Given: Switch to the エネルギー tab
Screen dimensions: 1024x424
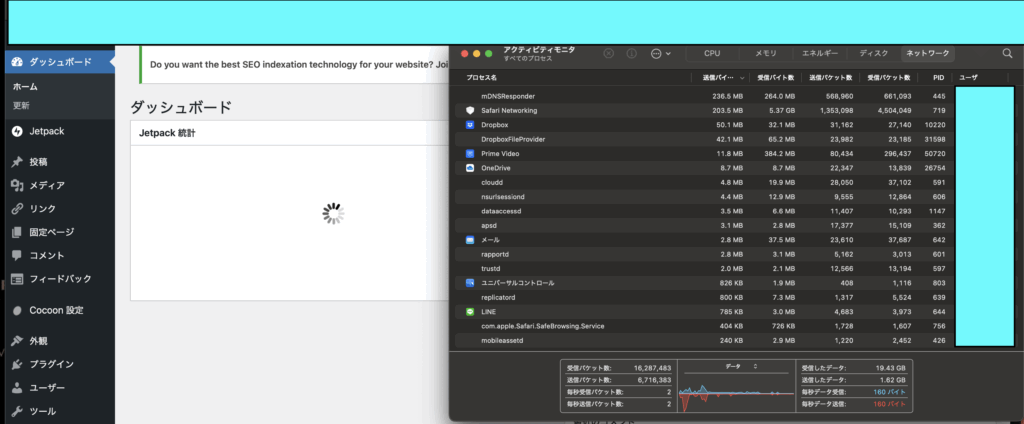Looking at the screenshot, I should coord(820,54).
